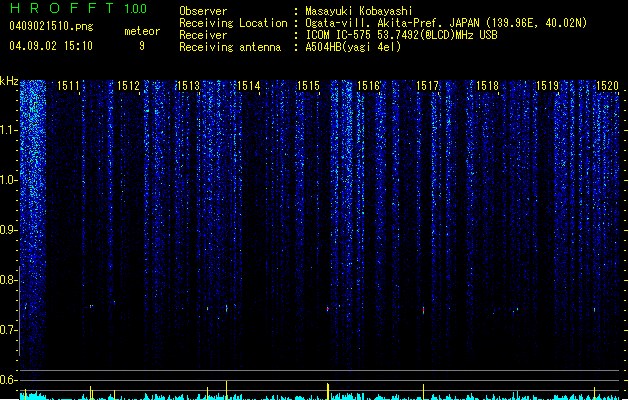Click the 1520 time label

607,86
